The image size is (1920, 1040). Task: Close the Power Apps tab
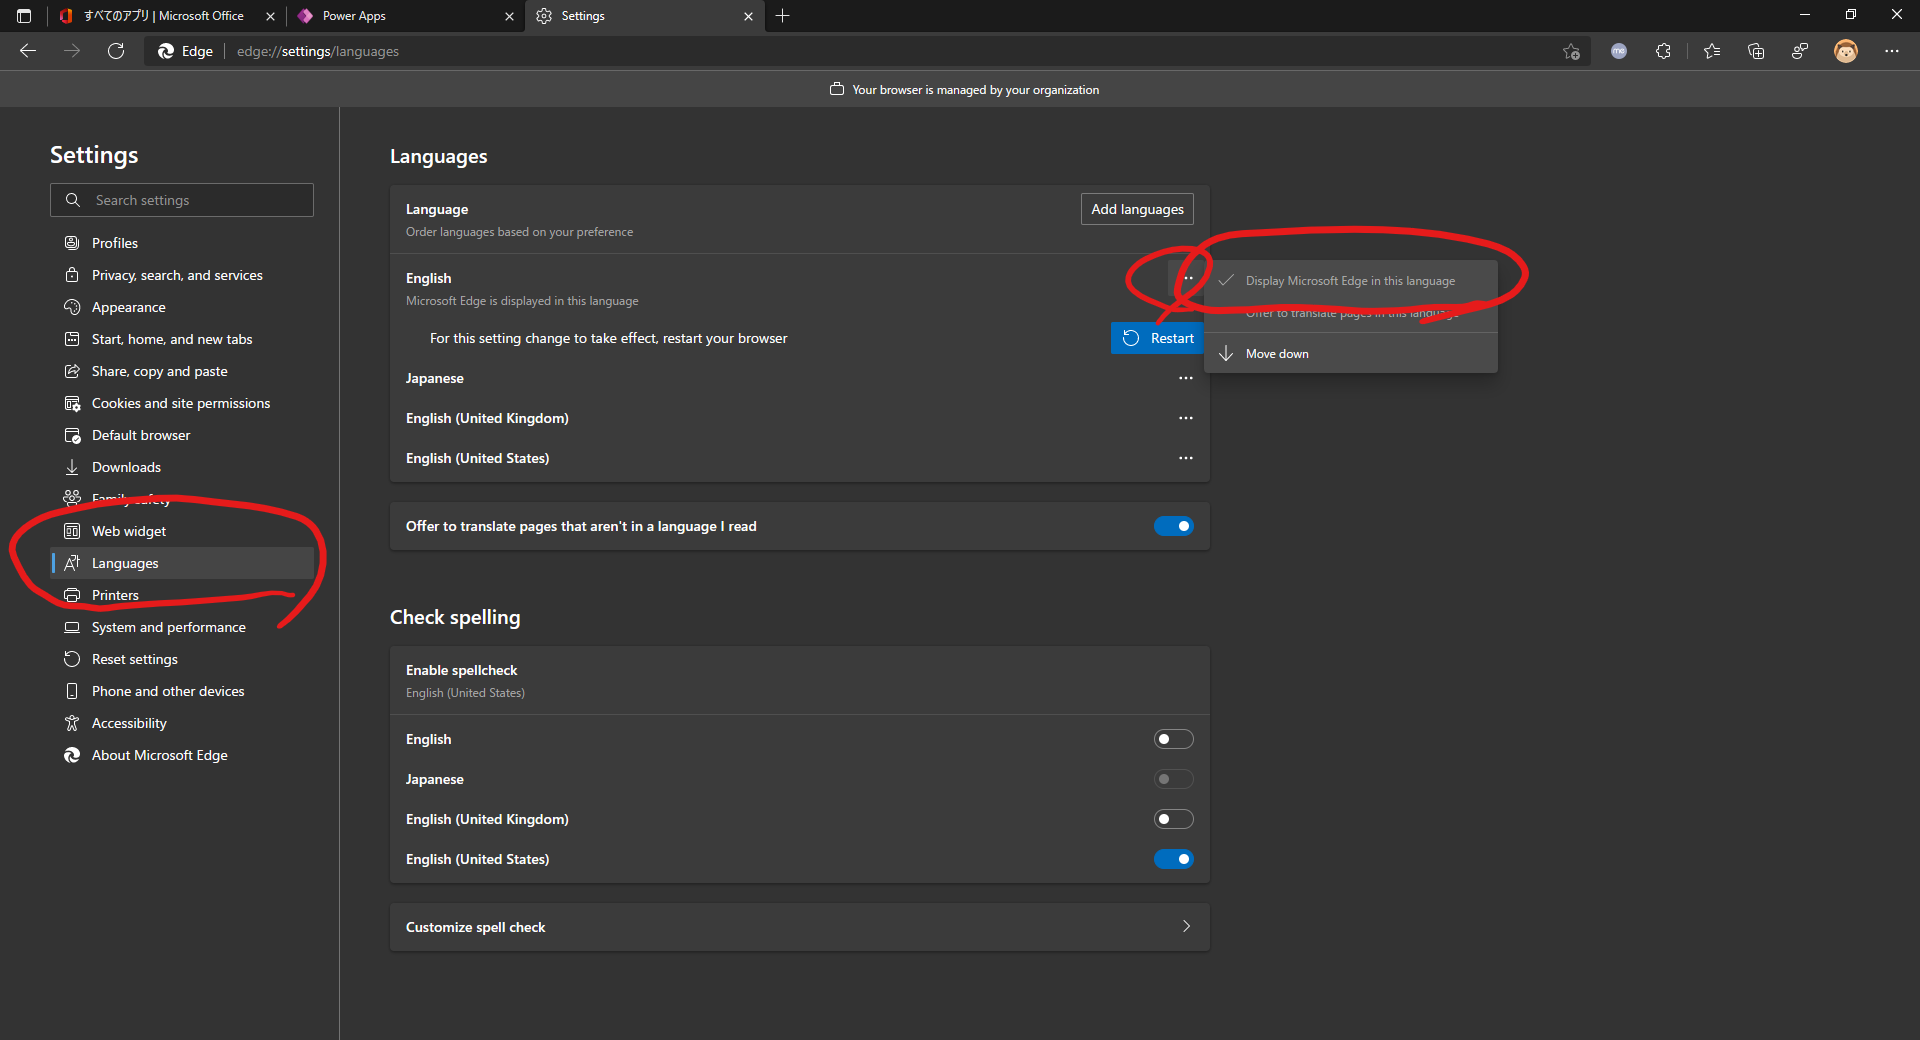[x=509, y=16]
